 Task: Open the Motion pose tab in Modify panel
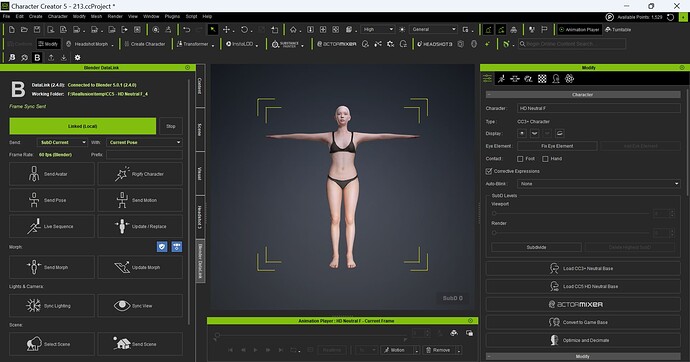pyautogui.click(x=501, y=79)
